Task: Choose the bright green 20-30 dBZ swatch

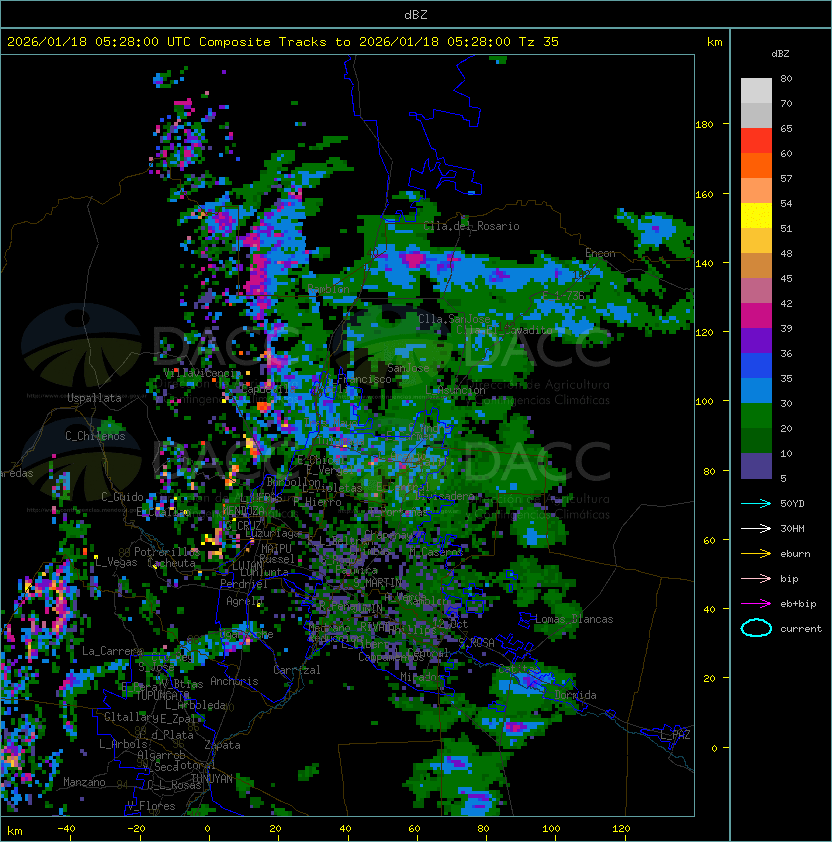Action: pyautogui.click(x=756, y=416)
